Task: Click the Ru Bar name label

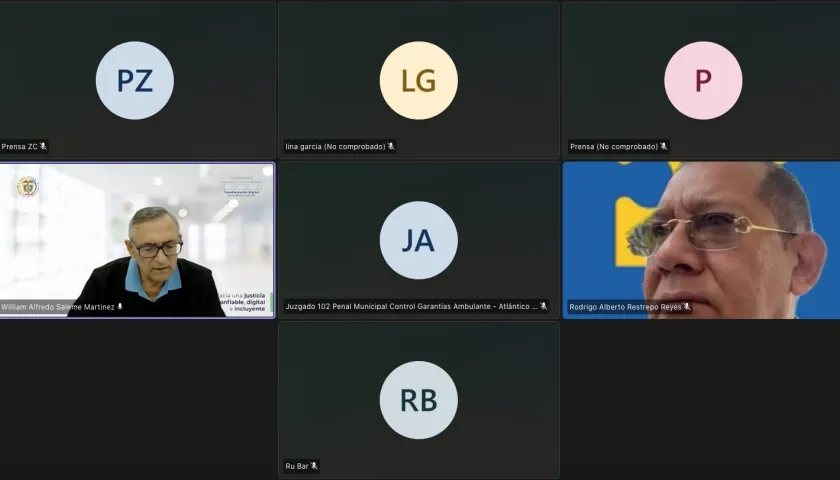Action: tap(297, 466)
